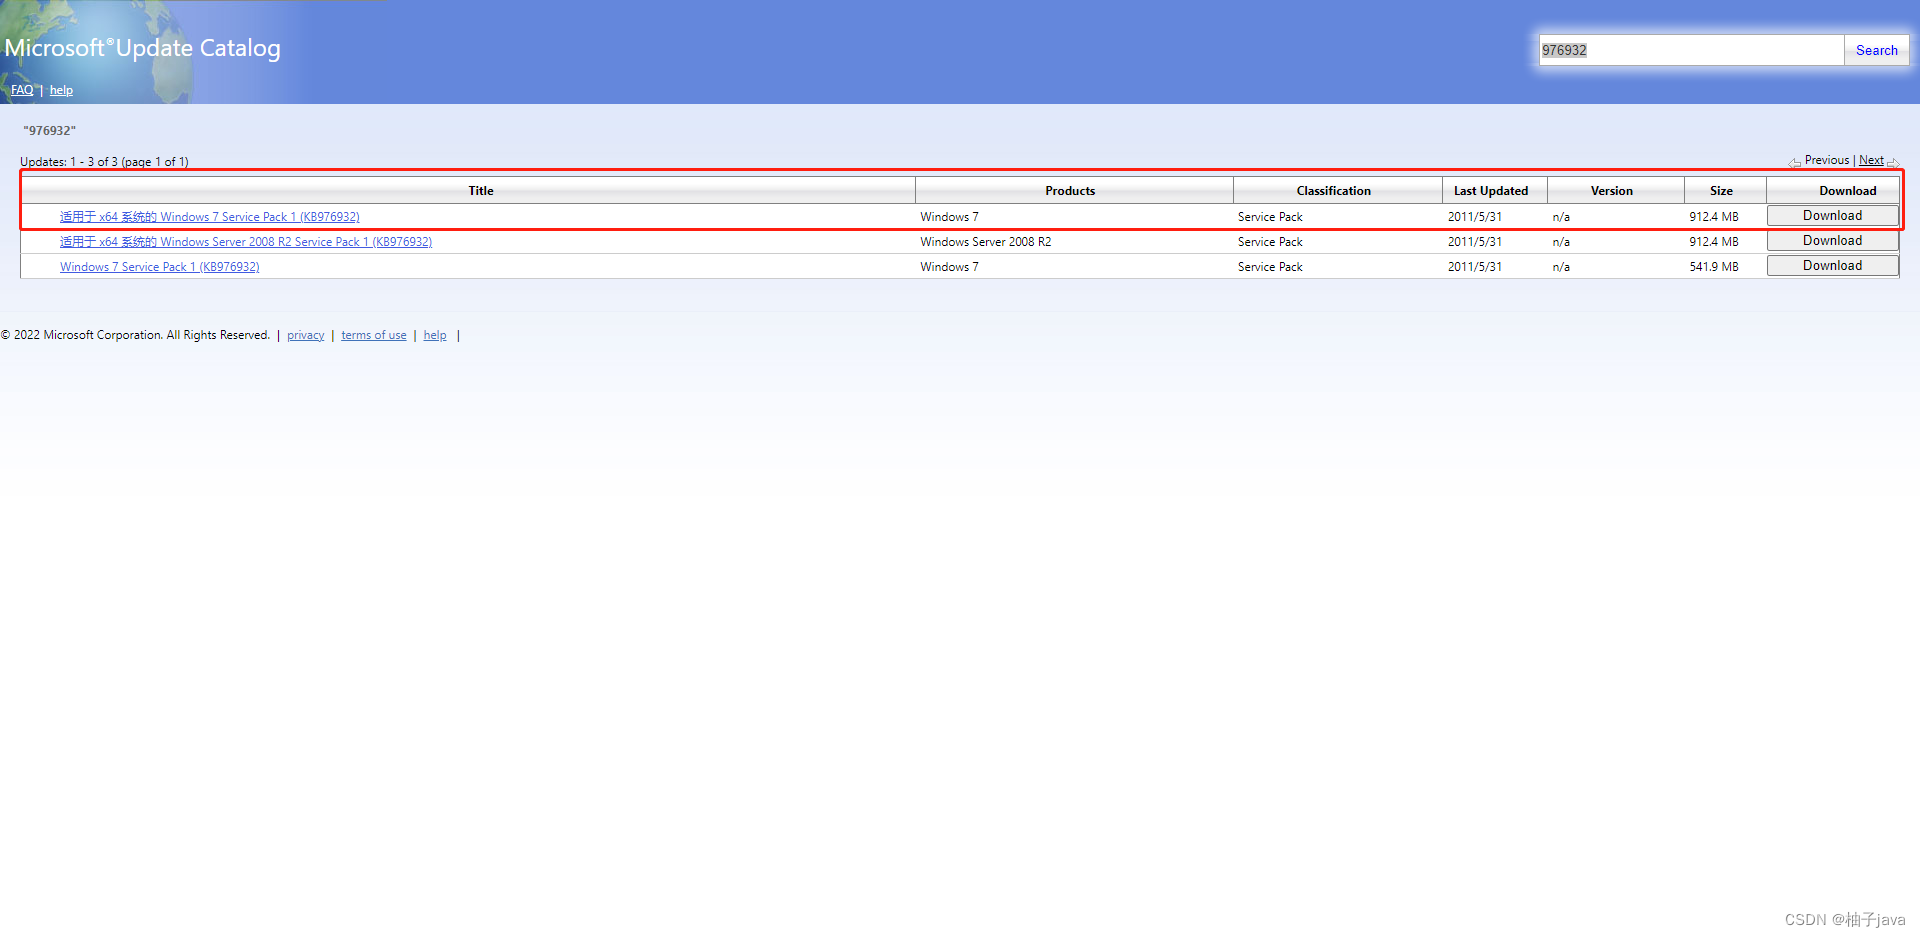Open the help link in the footer
The width and height of the screenshot is (1920, 937).
click(x=435, y=335)
